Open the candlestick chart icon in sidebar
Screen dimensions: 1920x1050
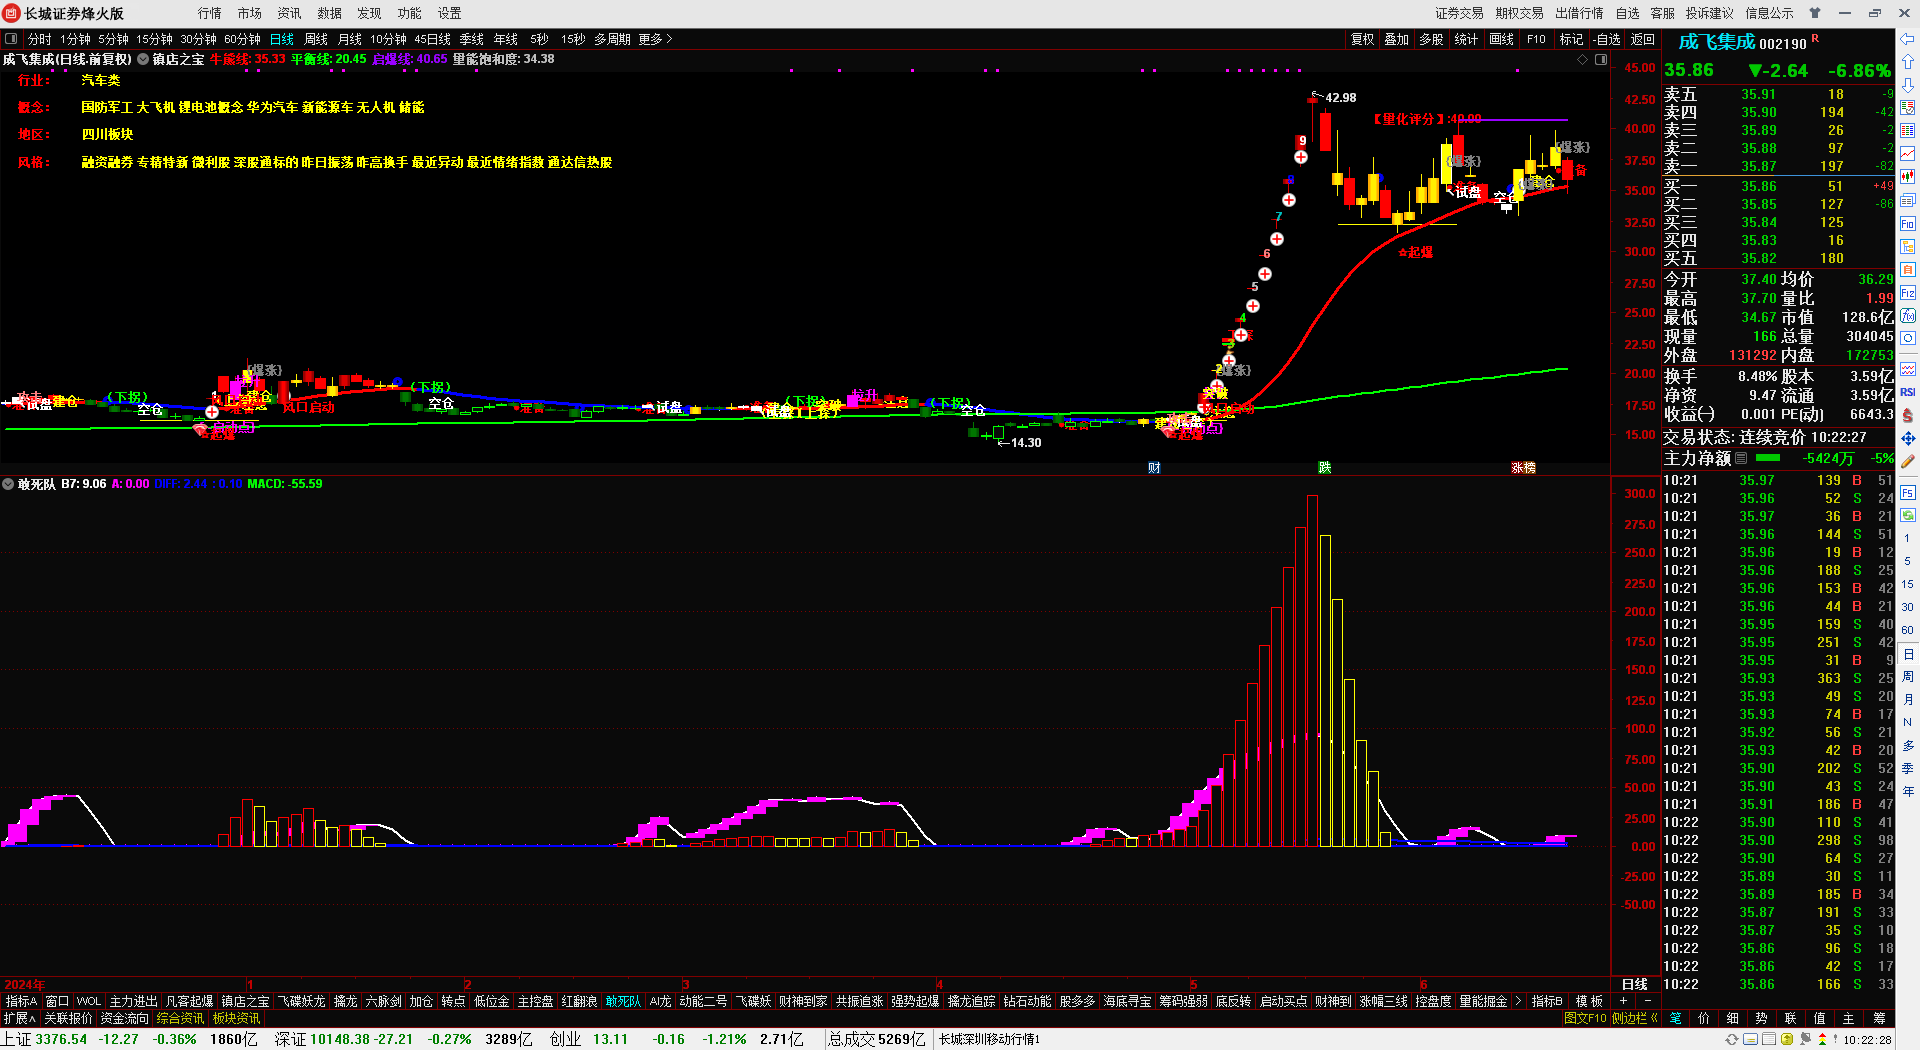(x=1908, y=176)
